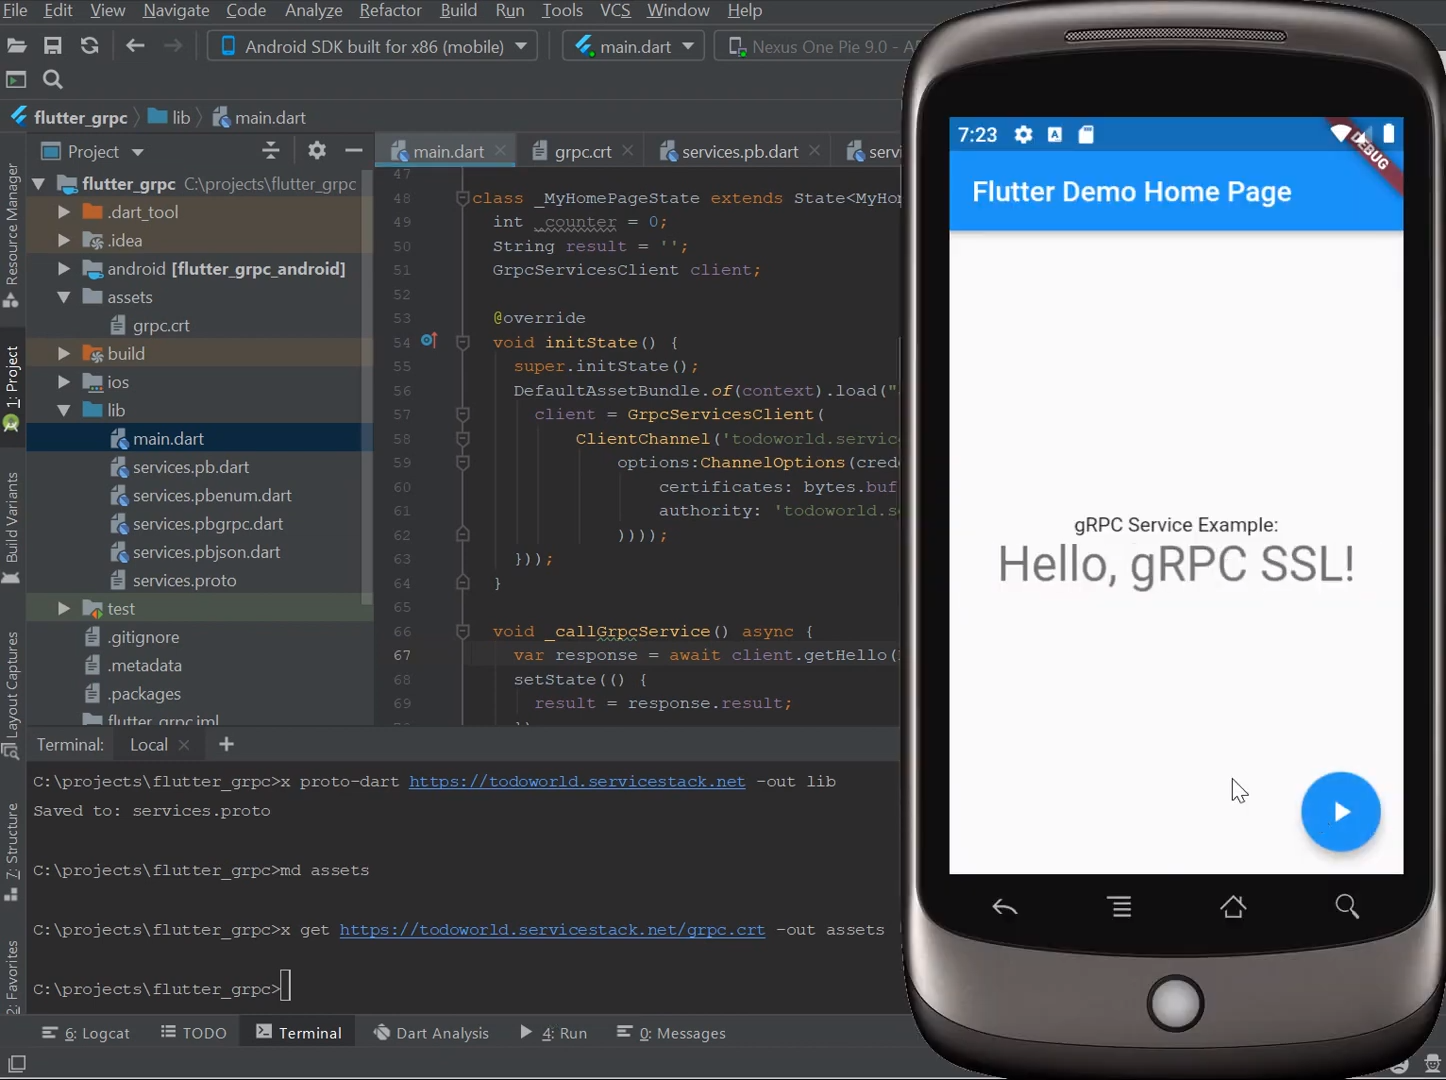
Task: Tap the emulator's blue play floating button
Action: [x=1340, y=811]
